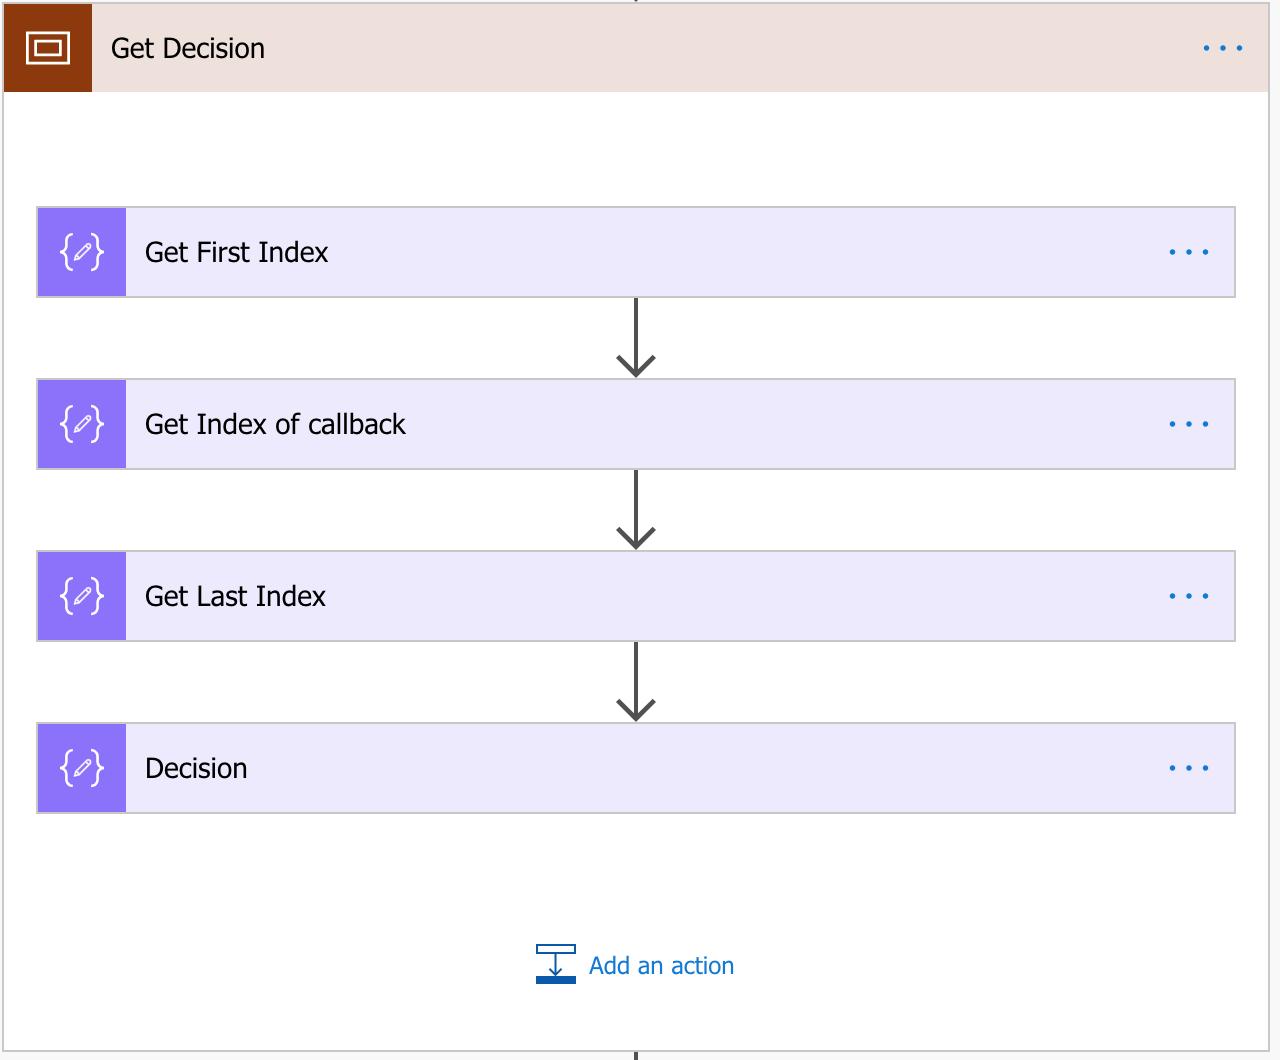
Task: Click the Add an action link
Action: coord(661,965)
